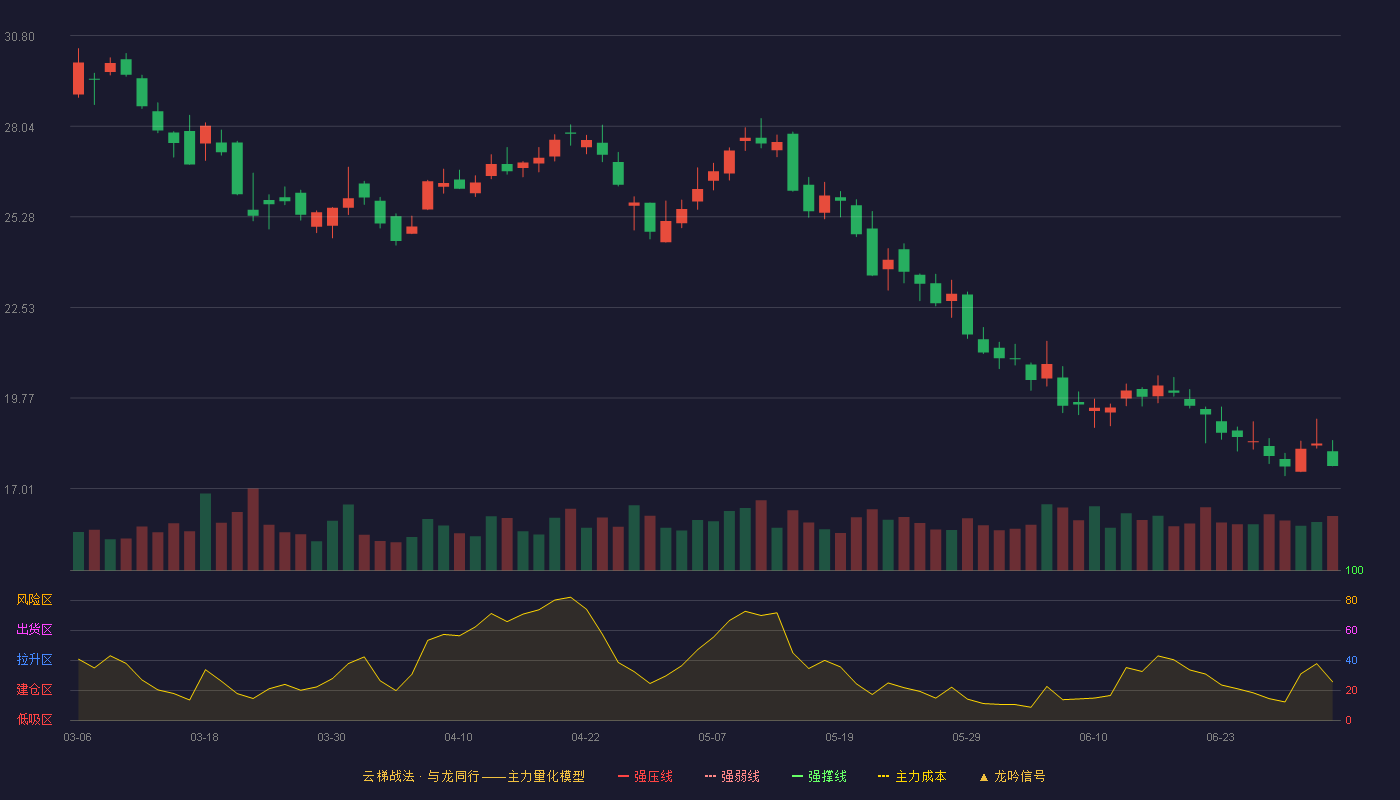The image size is (1400, 800).
Task: Click the 拉升区 zone label
Action: [34, 660]
